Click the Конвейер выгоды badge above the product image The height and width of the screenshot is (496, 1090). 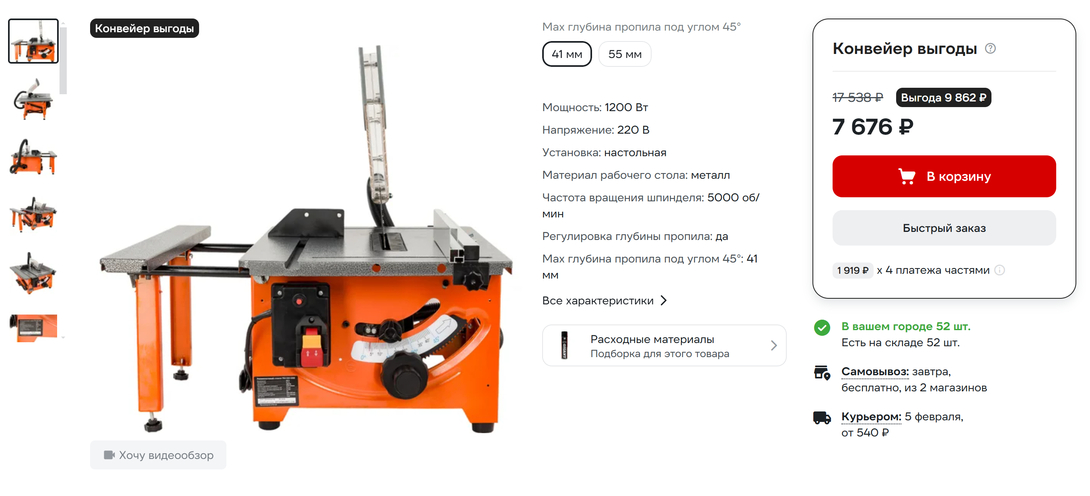(x=145, y=28)
